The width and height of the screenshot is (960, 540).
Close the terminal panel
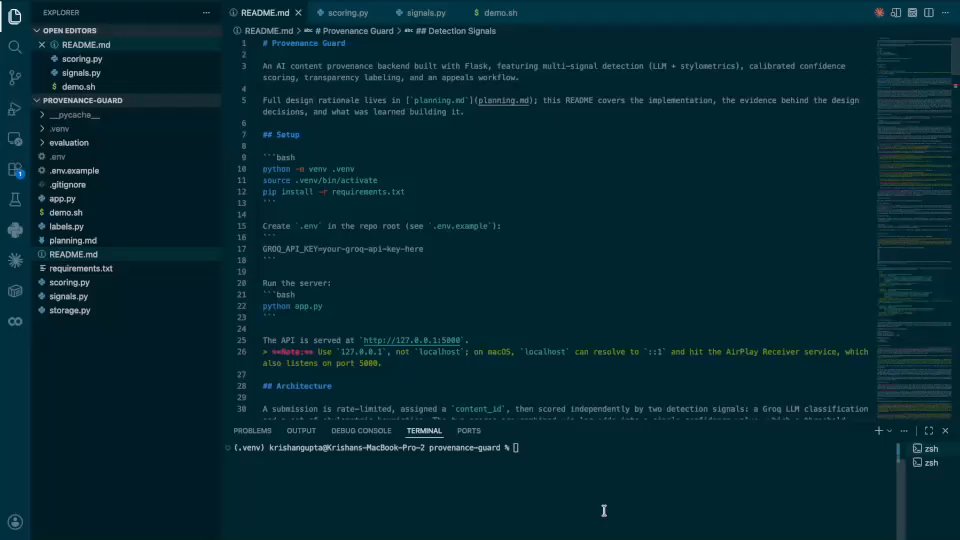945,431
